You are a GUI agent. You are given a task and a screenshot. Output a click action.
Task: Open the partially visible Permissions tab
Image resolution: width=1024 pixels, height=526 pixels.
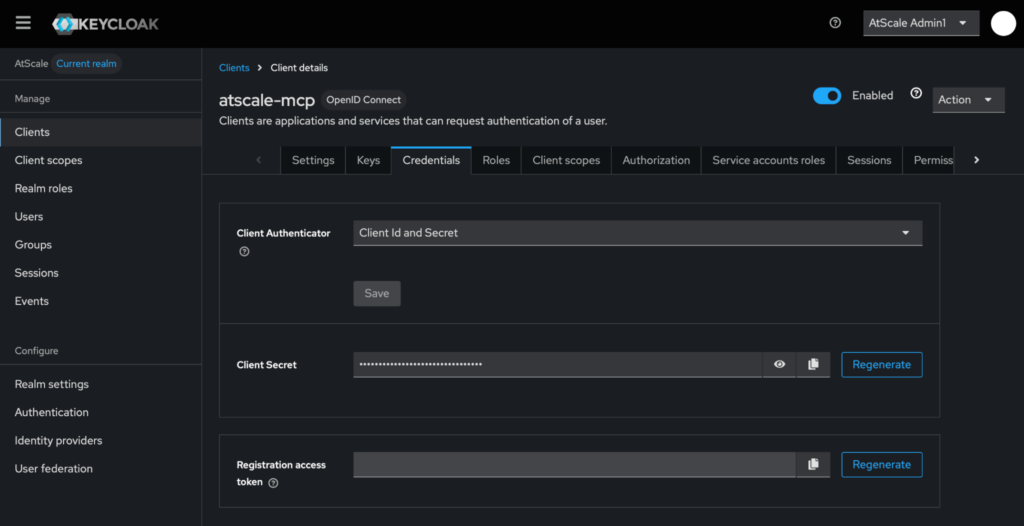[929, 160]
